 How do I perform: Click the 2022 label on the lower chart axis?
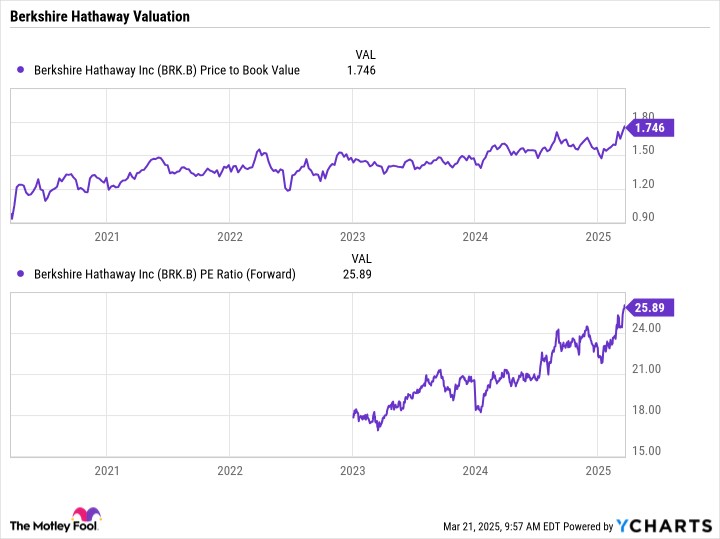coord(229,469)
